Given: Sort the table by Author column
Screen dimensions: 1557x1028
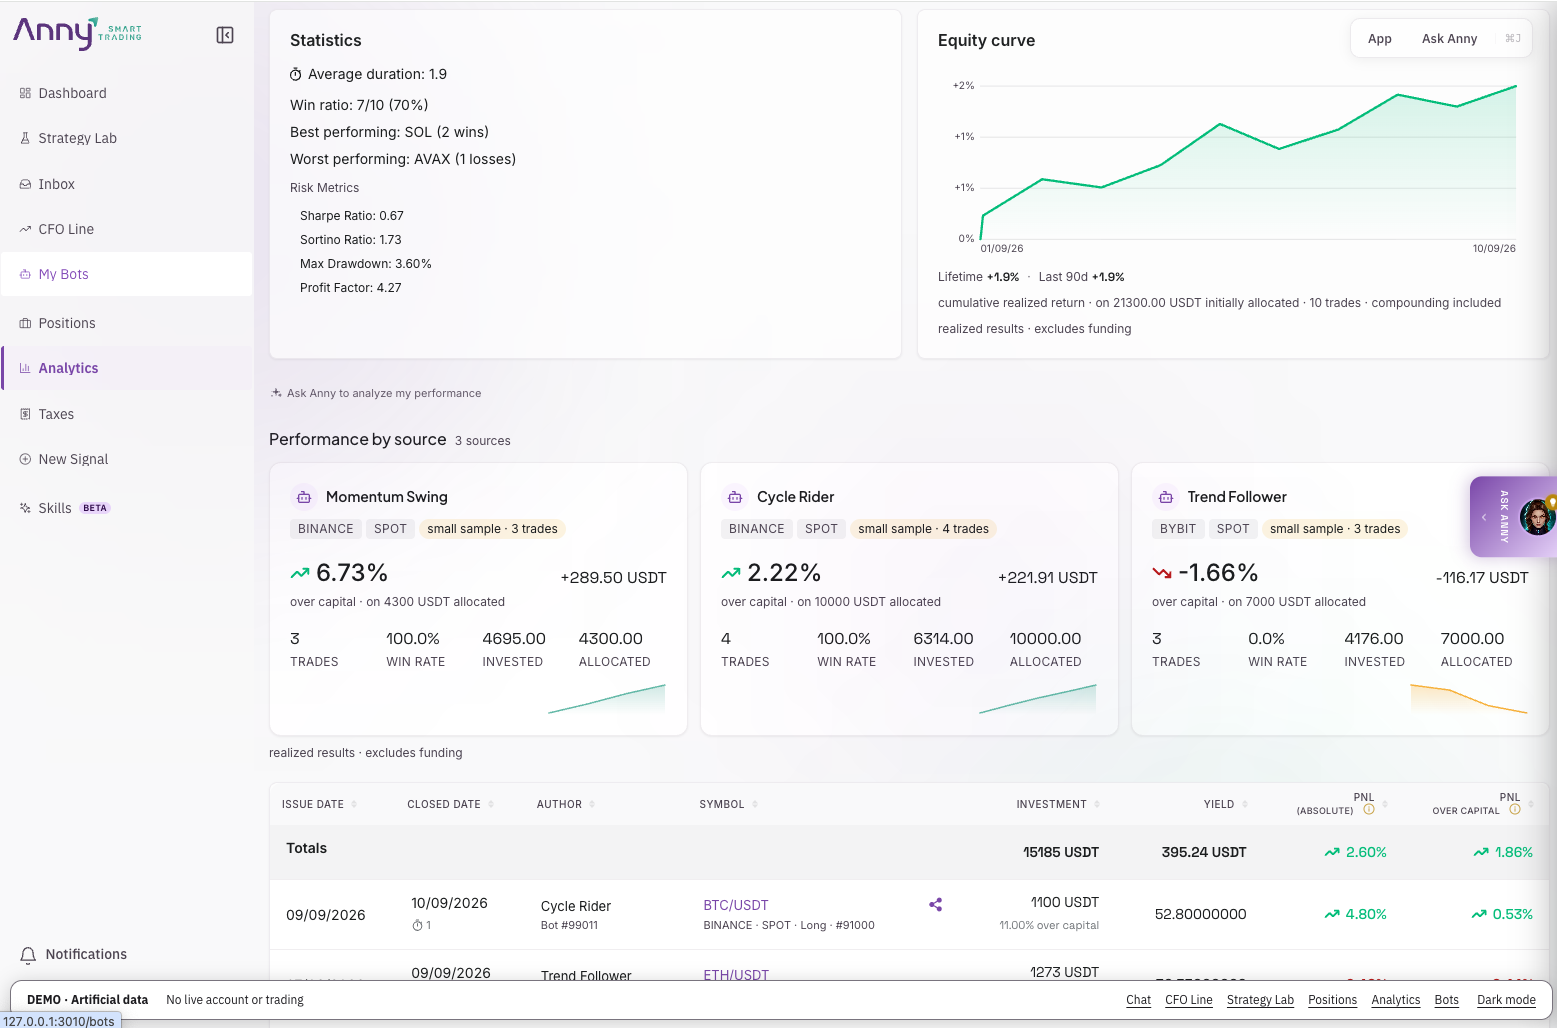Looking at the screenshot, I should (x=566, y=804).
